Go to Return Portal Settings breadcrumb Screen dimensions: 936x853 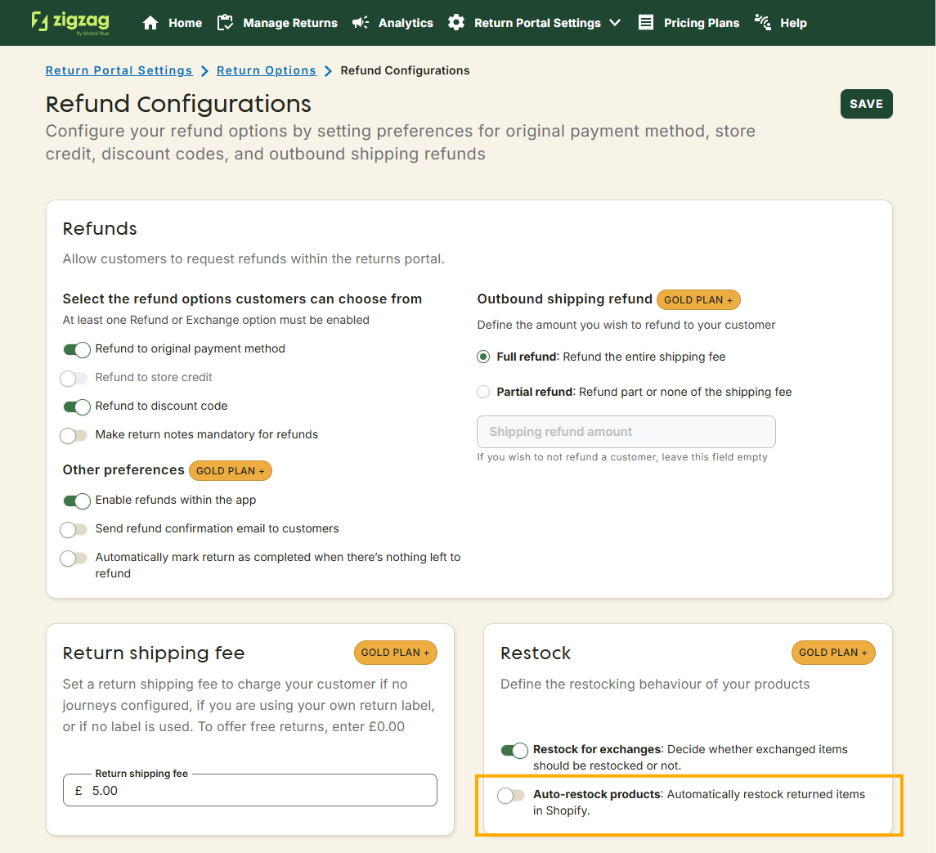click(x=119, y=71)
